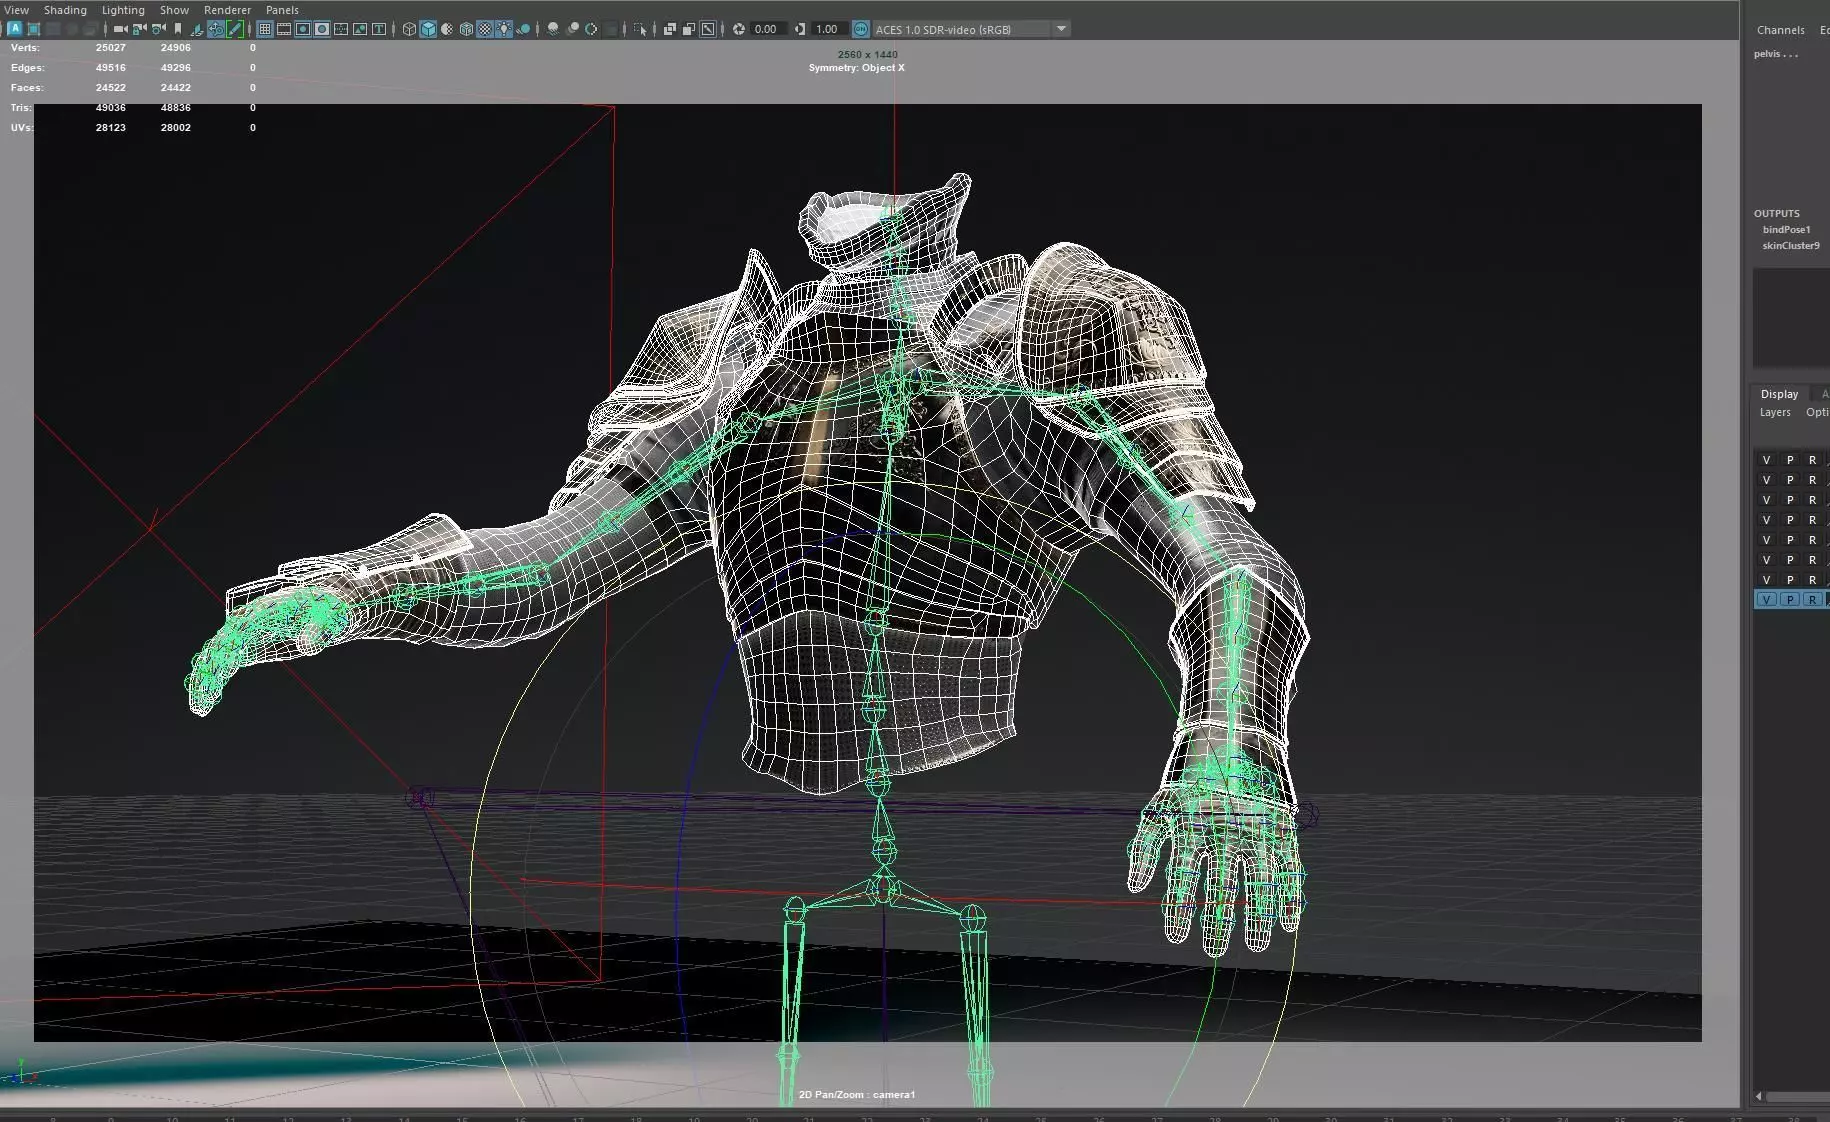Toggle P playback on the highlighted layer
1830x1122 pixels.
click(x=1789, y=600)
